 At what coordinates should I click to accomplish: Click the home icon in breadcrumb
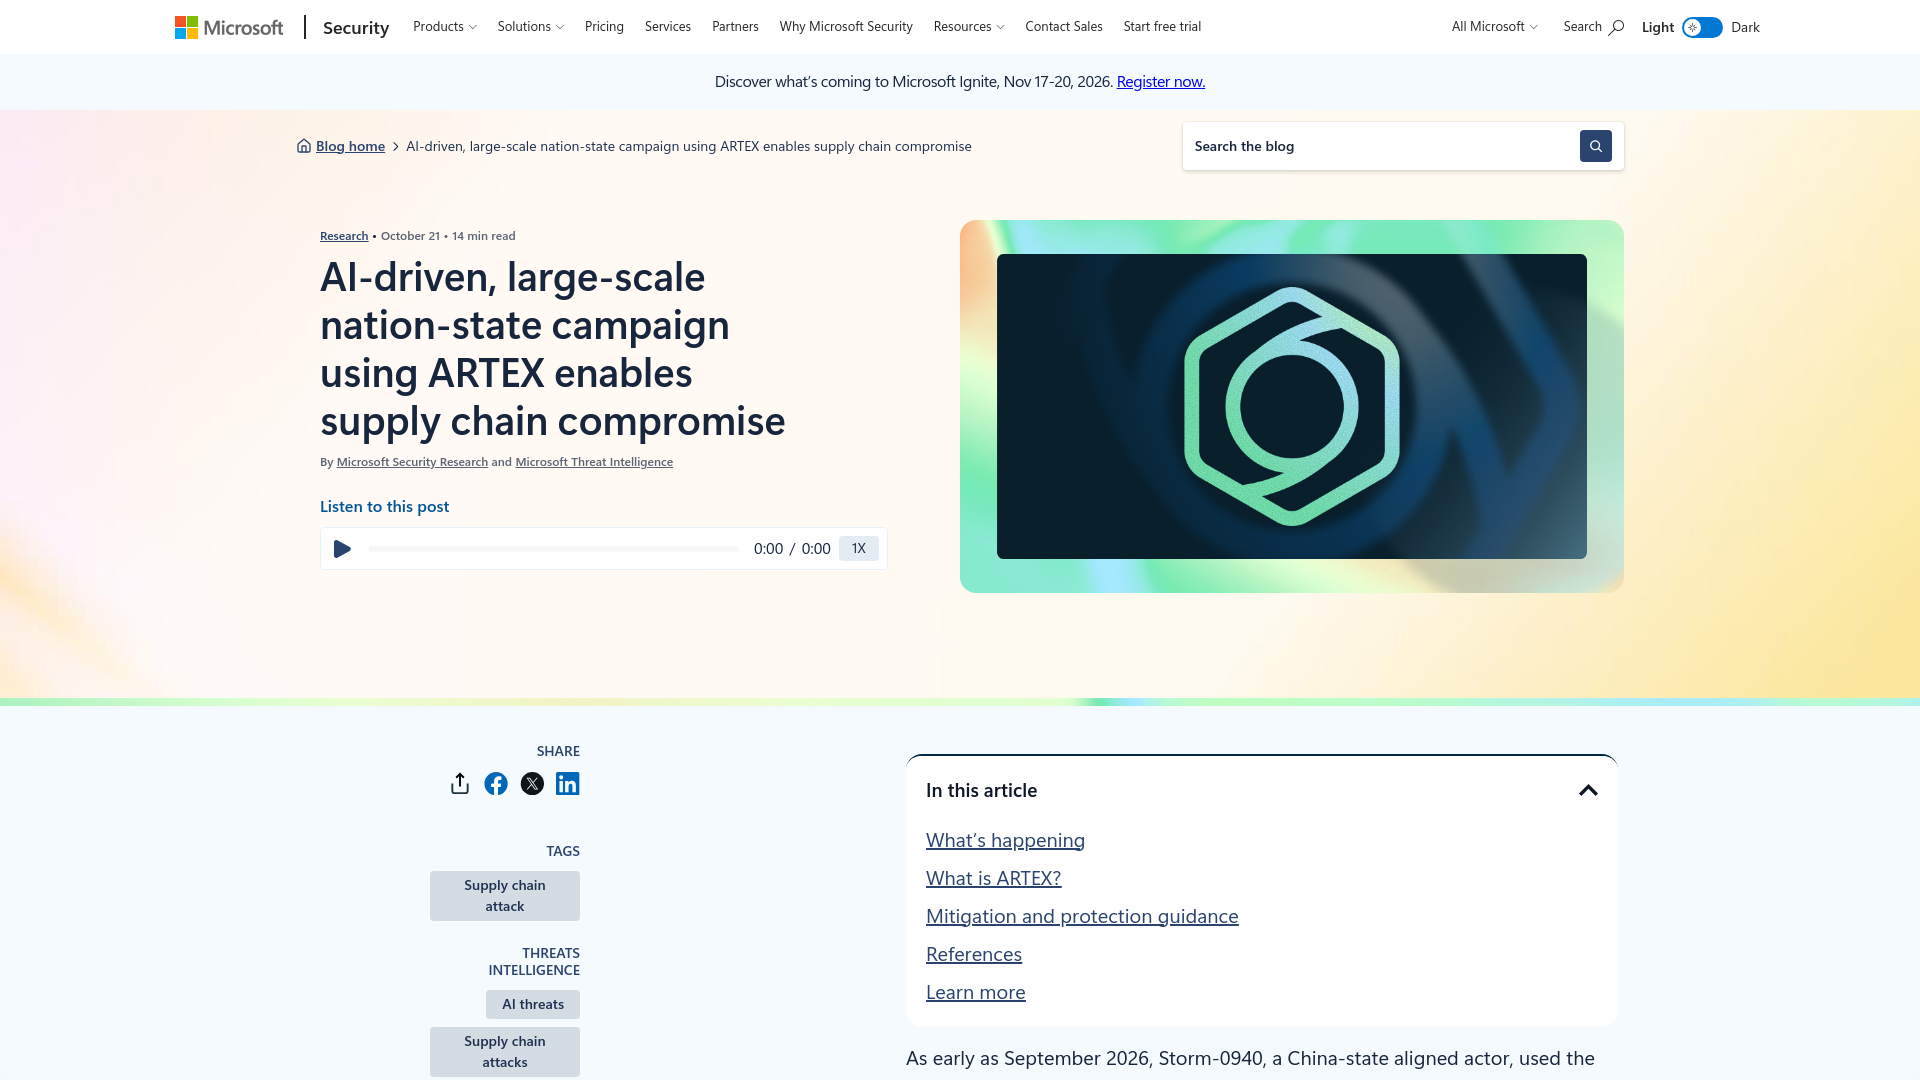[x=304, y=146]
